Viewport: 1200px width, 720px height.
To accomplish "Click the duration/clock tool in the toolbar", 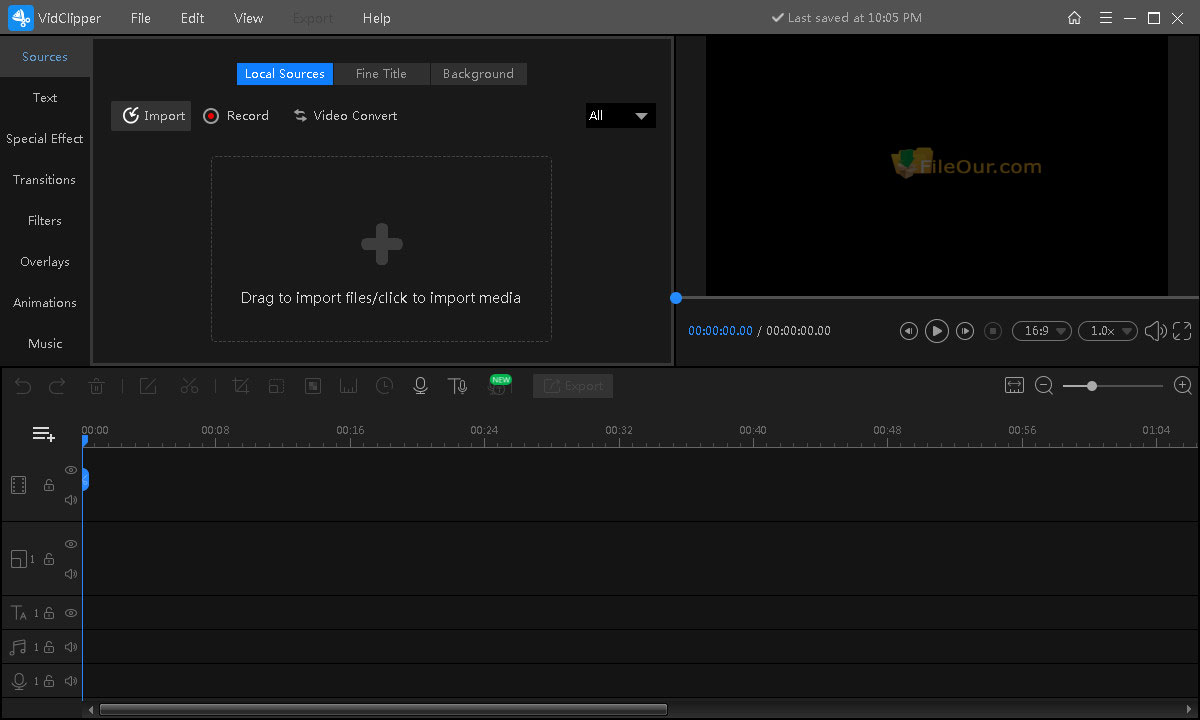I will pyautogui.click(x=384, y=386).
